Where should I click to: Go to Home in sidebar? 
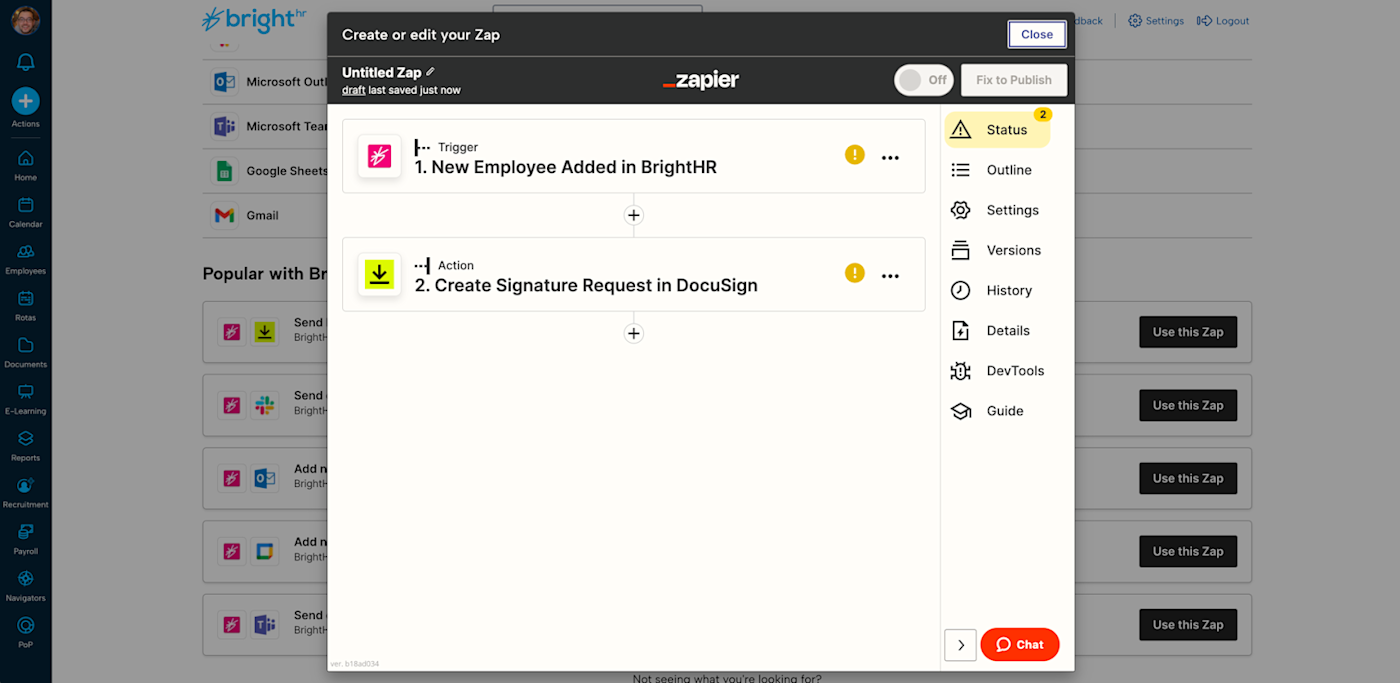click(x=25, y=164)
